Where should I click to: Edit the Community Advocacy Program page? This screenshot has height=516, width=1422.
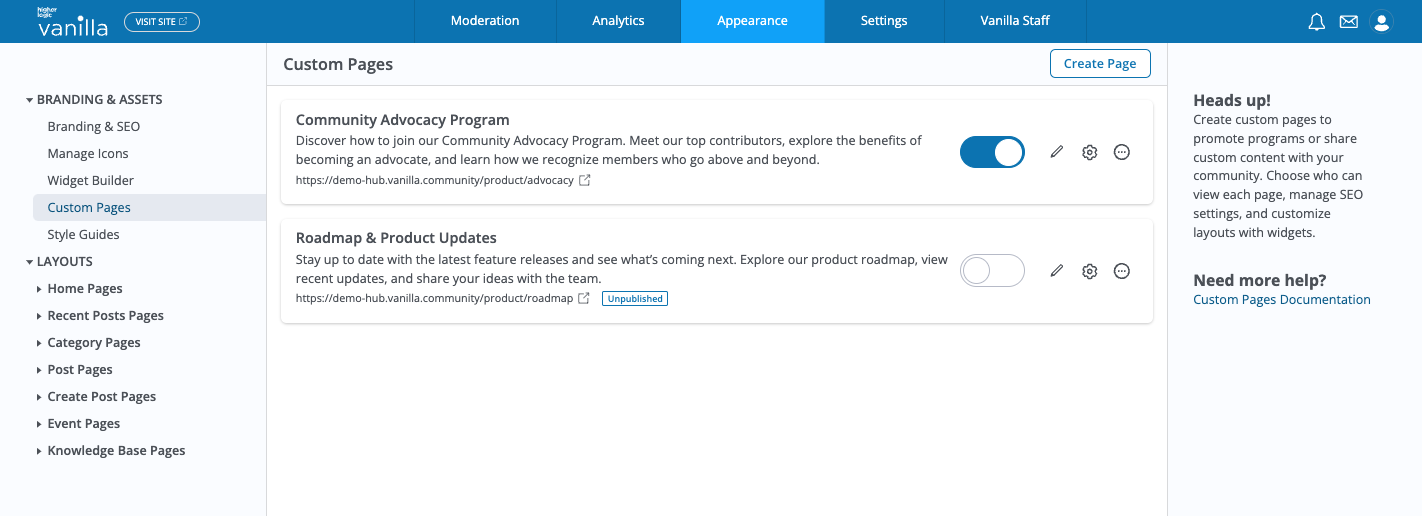click(1057, 152)
